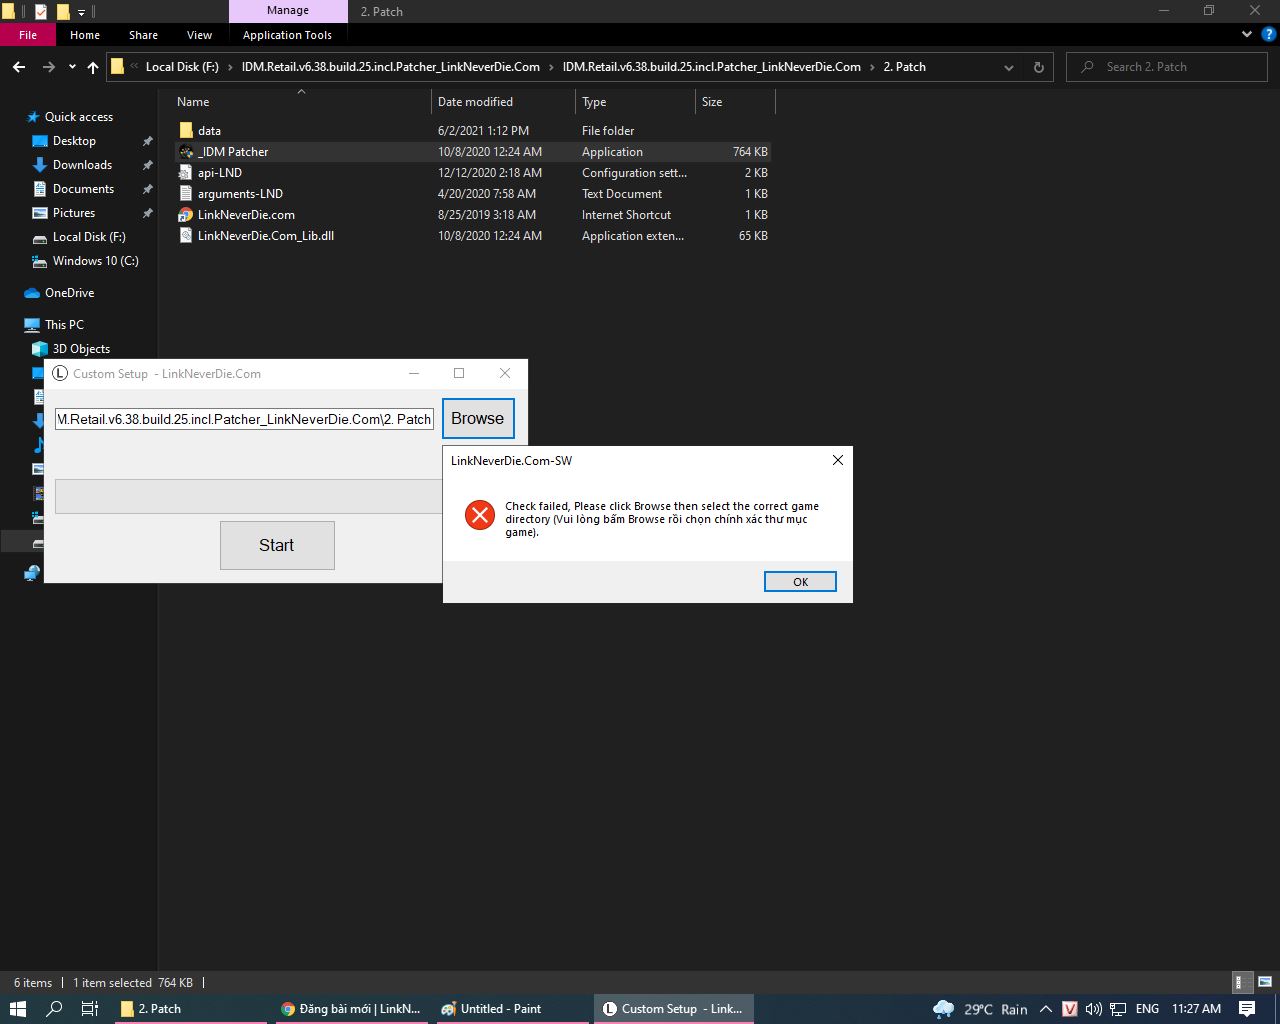The width and height of the screenshot is (1280, 1024).
Task: Click Browse in Custom Setup window
Action: tap(478, 419)
